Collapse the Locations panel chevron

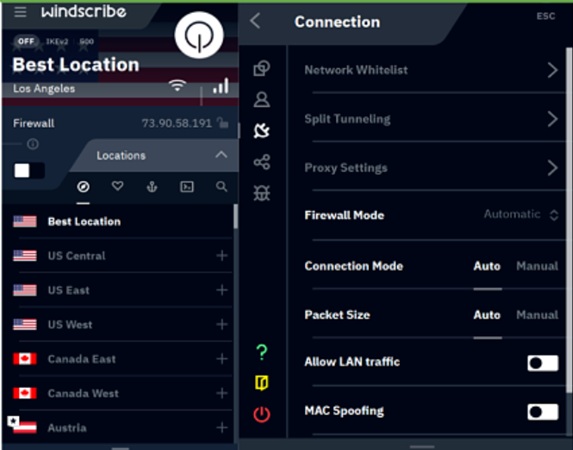point(221,155)
